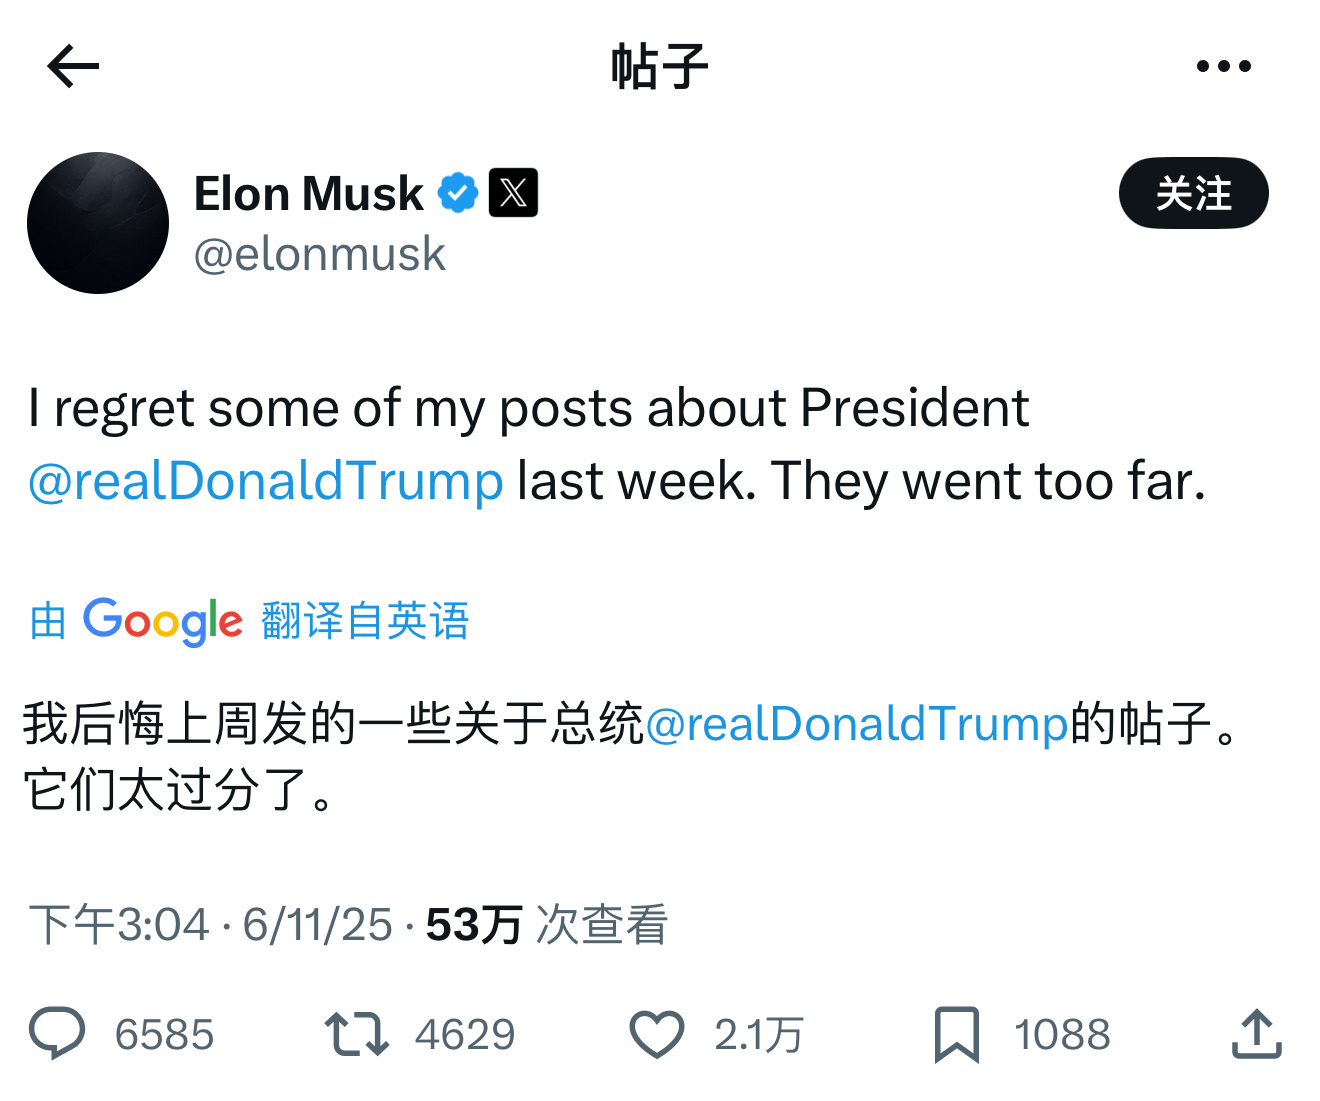Click the blue verified badge

[458, 193]
